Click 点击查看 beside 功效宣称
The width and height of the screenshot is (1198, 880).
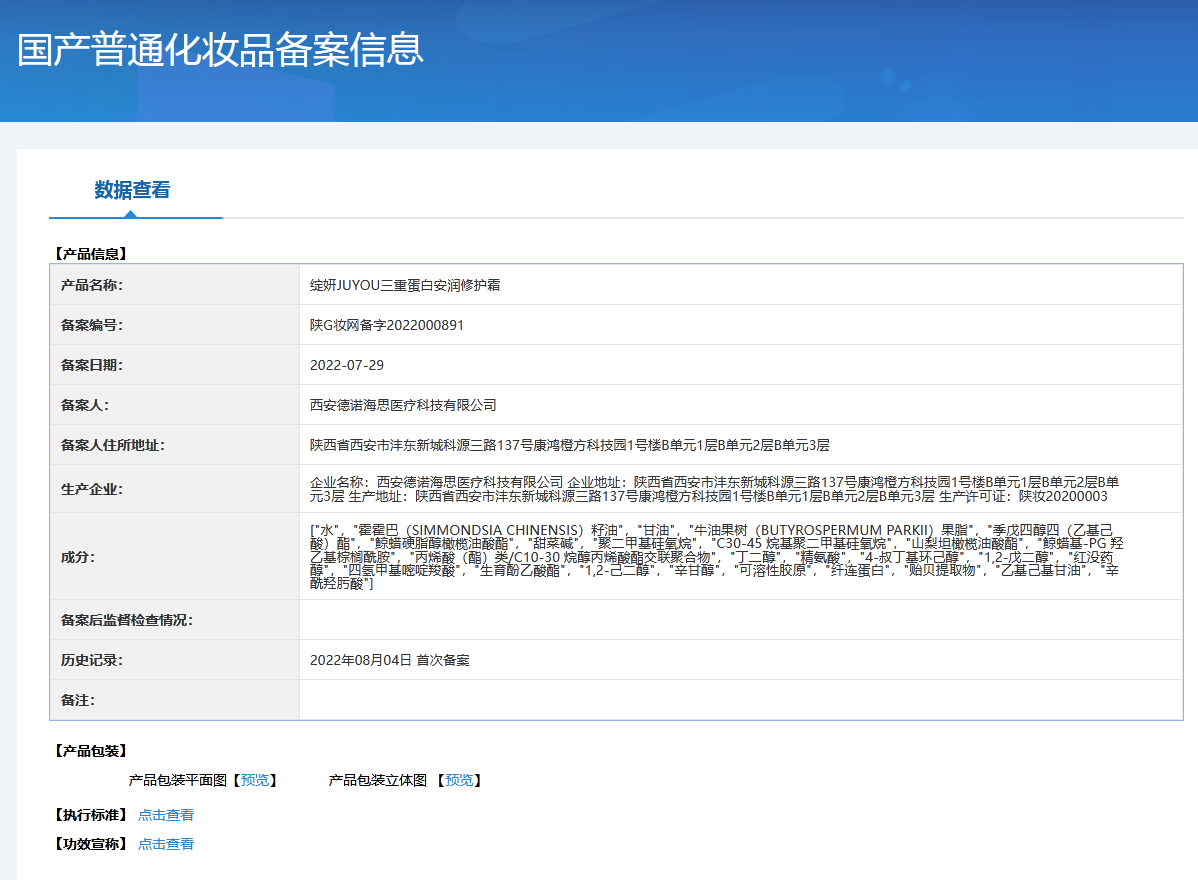coord(166,844)
